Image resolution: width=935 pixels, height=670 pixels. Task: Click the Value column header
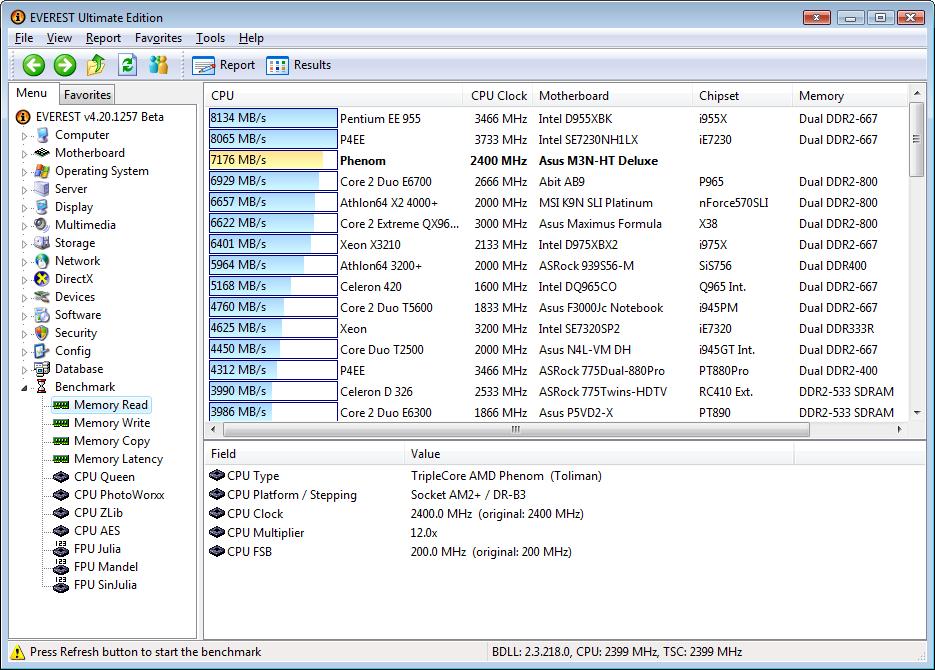point(599,454)
